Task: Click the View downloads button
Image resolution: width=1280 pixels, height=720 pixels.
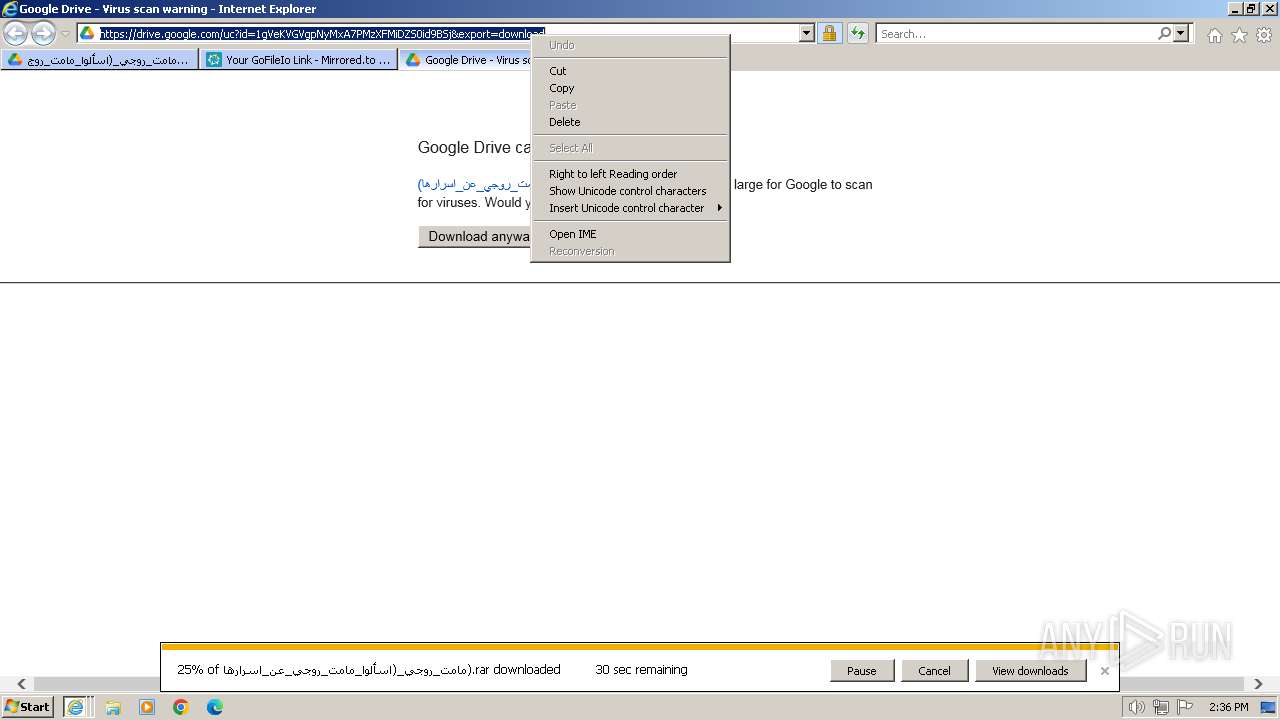Action: 1030,671
